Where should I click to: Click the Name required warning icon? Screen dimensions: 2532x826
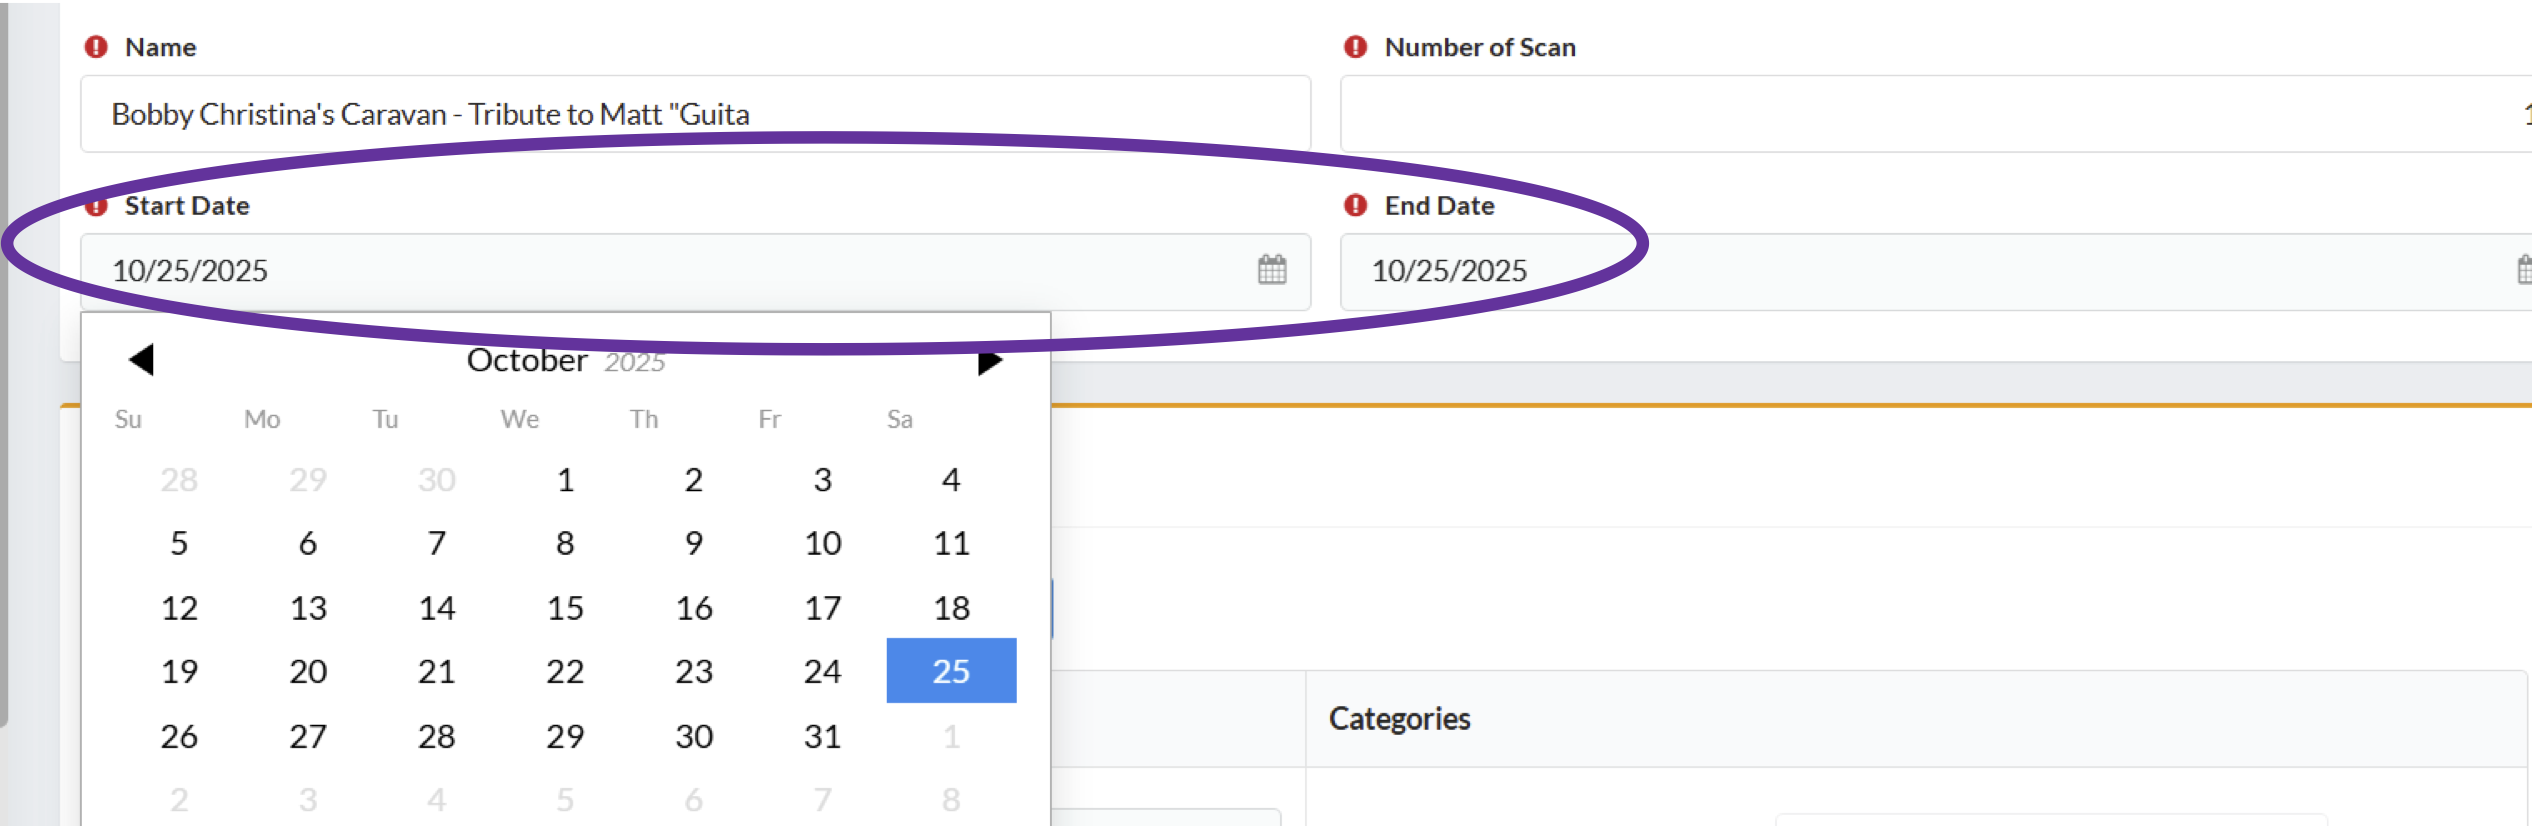coord(96,47)
